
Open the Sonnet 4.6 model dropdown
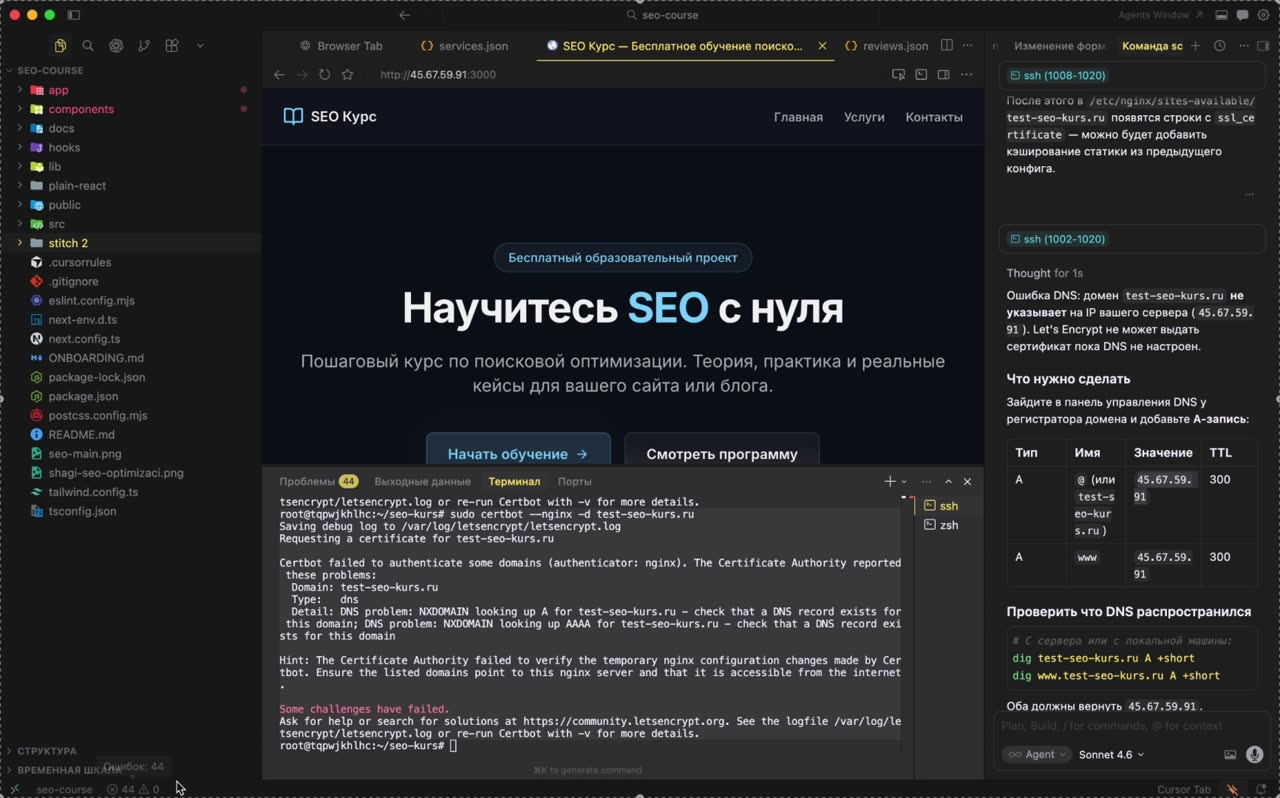point(1111,754)
